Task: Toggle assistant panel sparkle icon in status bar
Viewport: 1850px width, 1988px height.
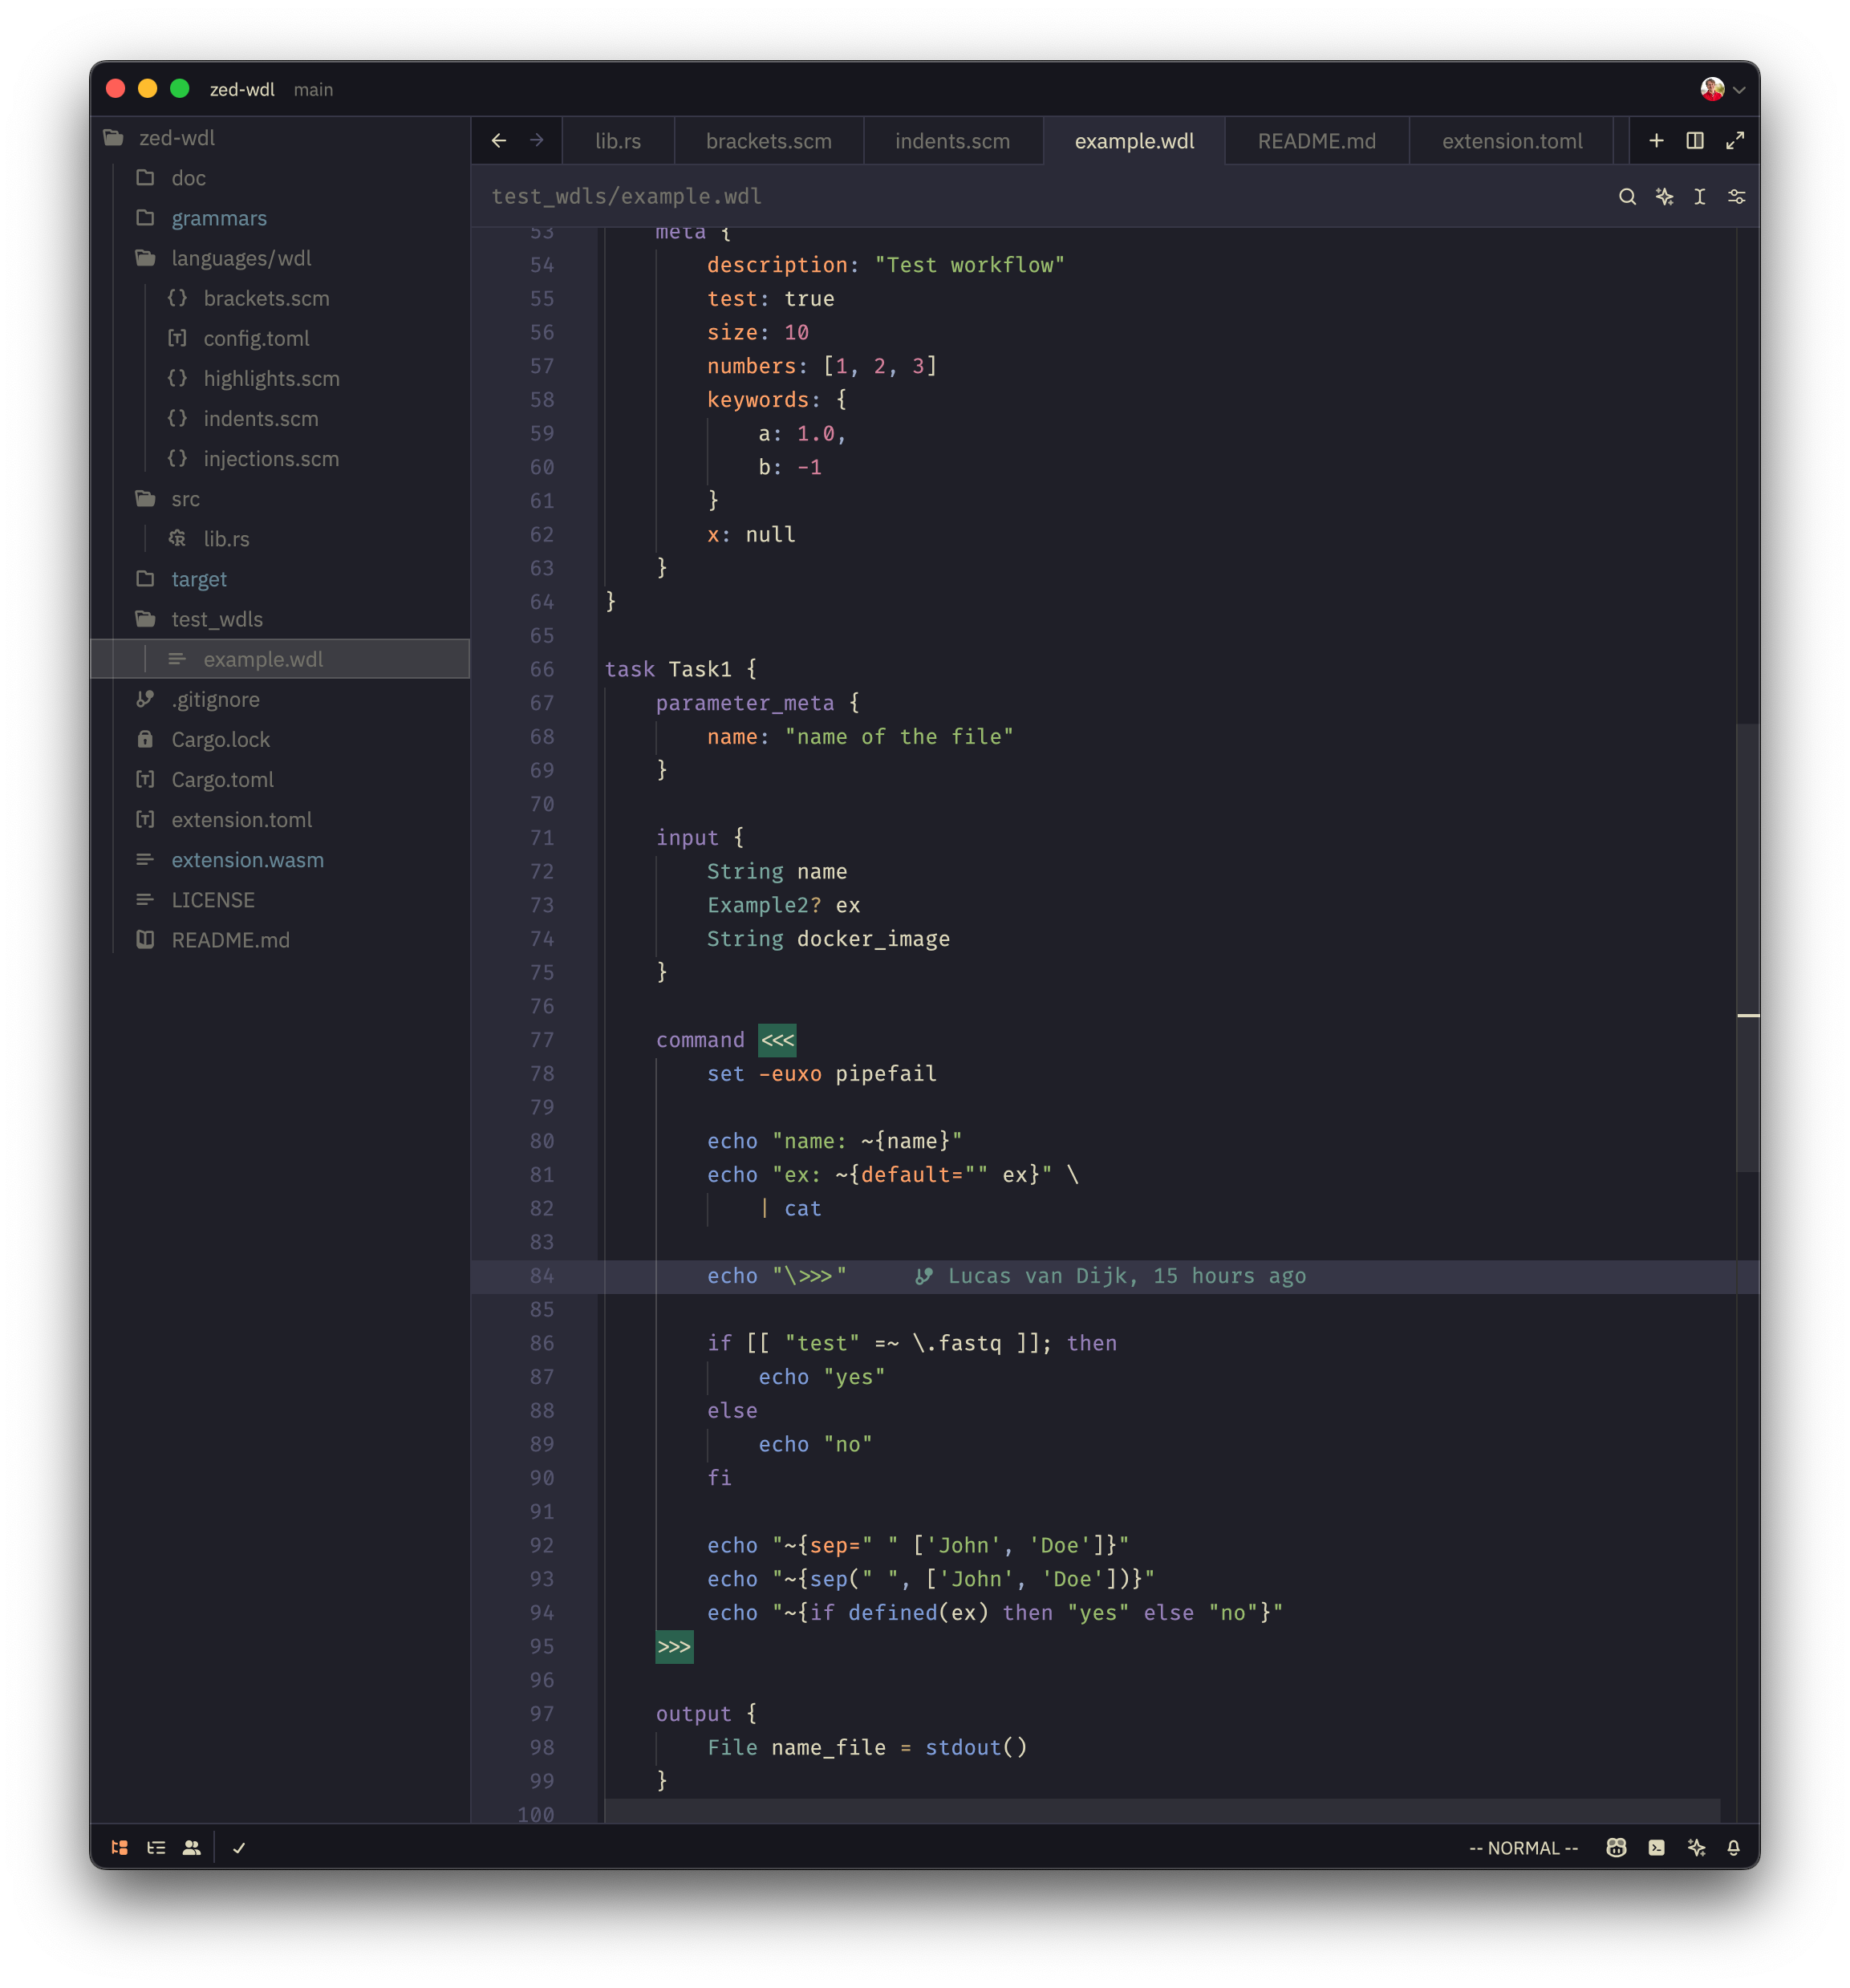Action: 1696,1848
